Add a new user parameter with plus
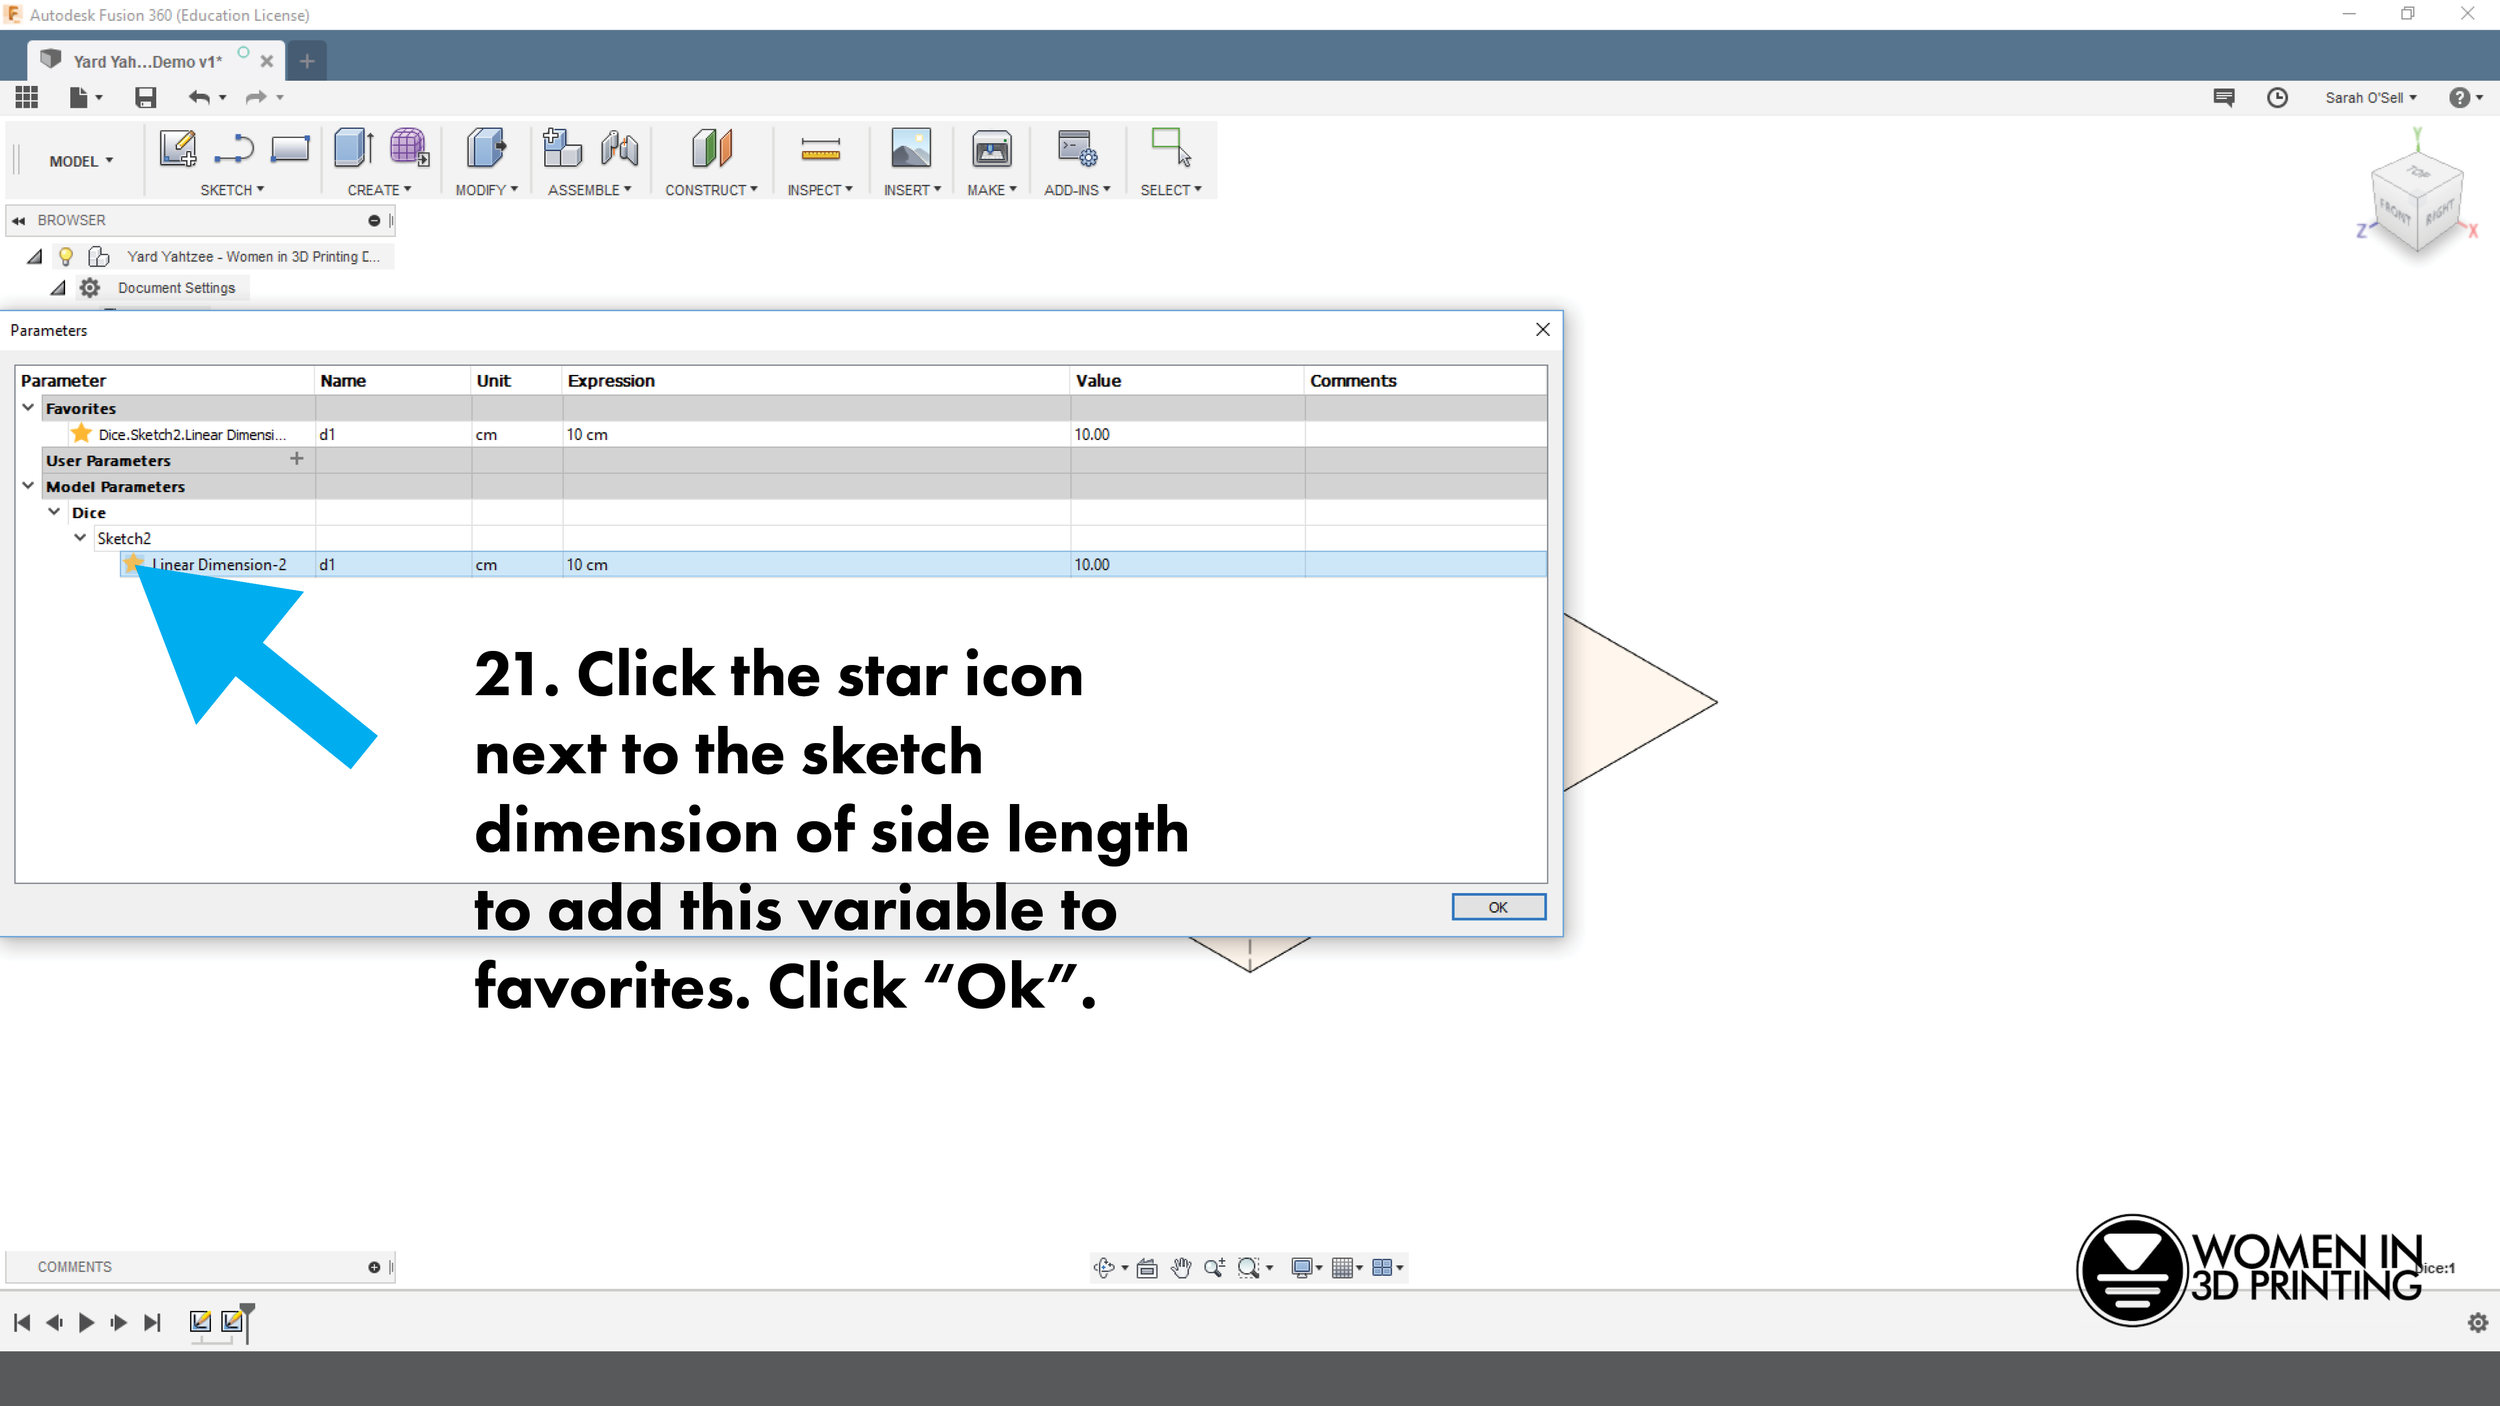The height and width of the screenshot is (1406, 2500). click(x=296, y=459)
